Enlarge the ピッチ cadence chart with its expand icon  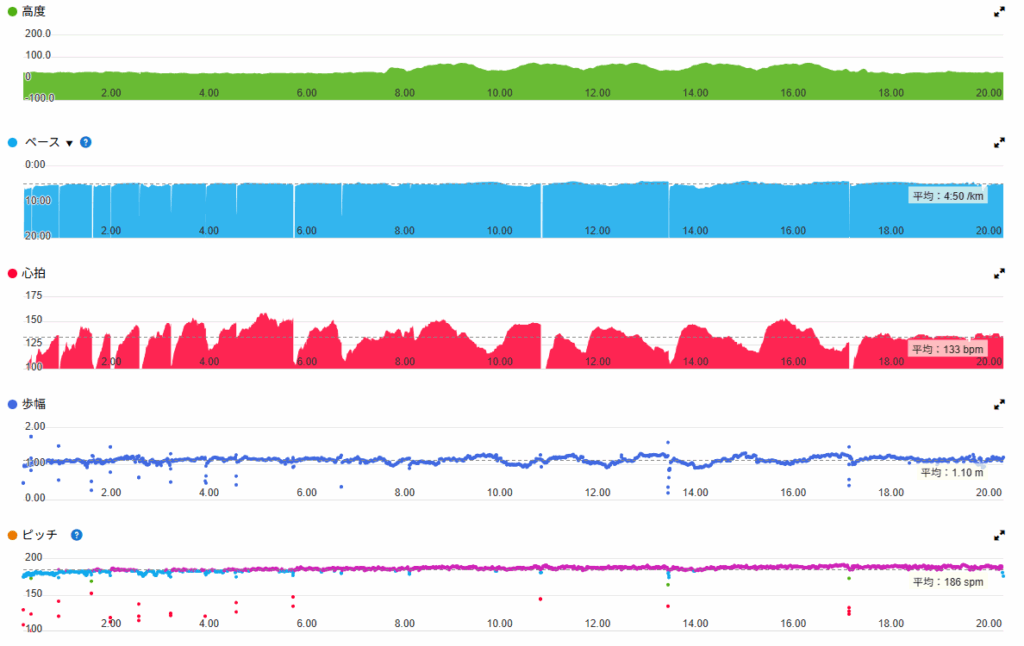tap(998, 536)
